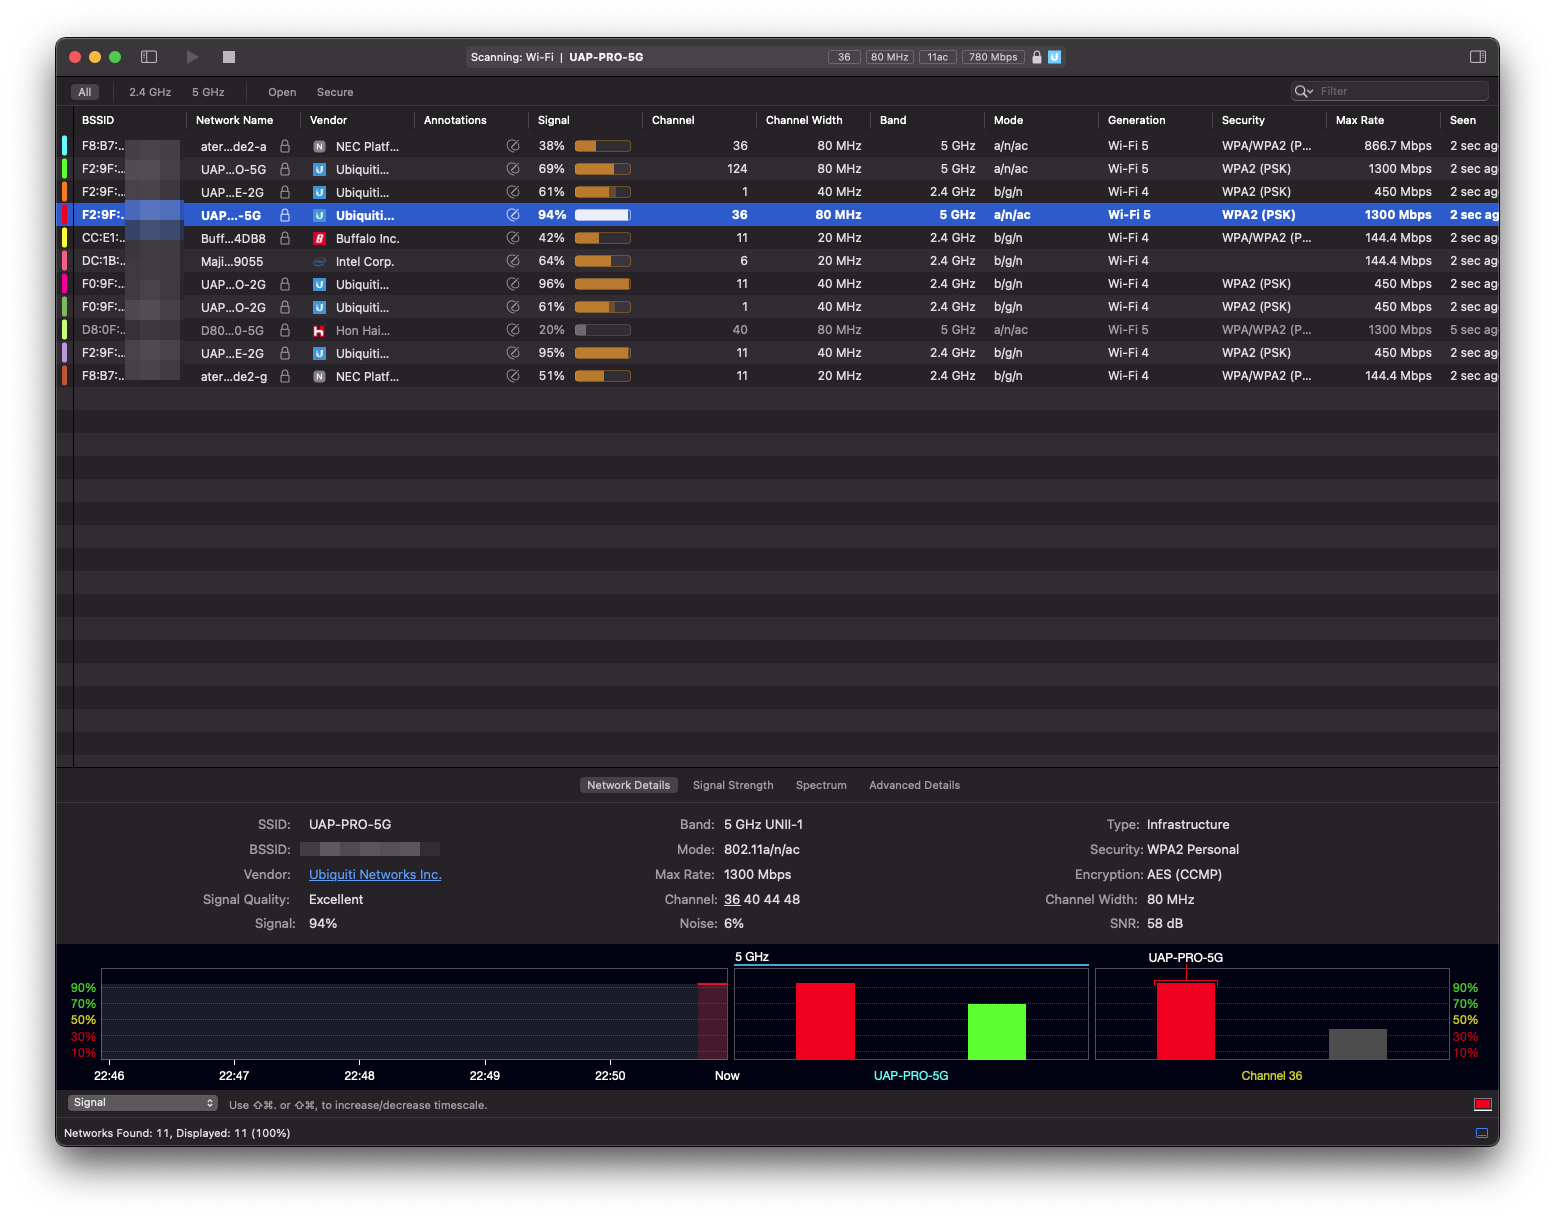Click the 11ac badge in the status bar
This screenshot has height=1220, width=1555.
tap(937, 57)
